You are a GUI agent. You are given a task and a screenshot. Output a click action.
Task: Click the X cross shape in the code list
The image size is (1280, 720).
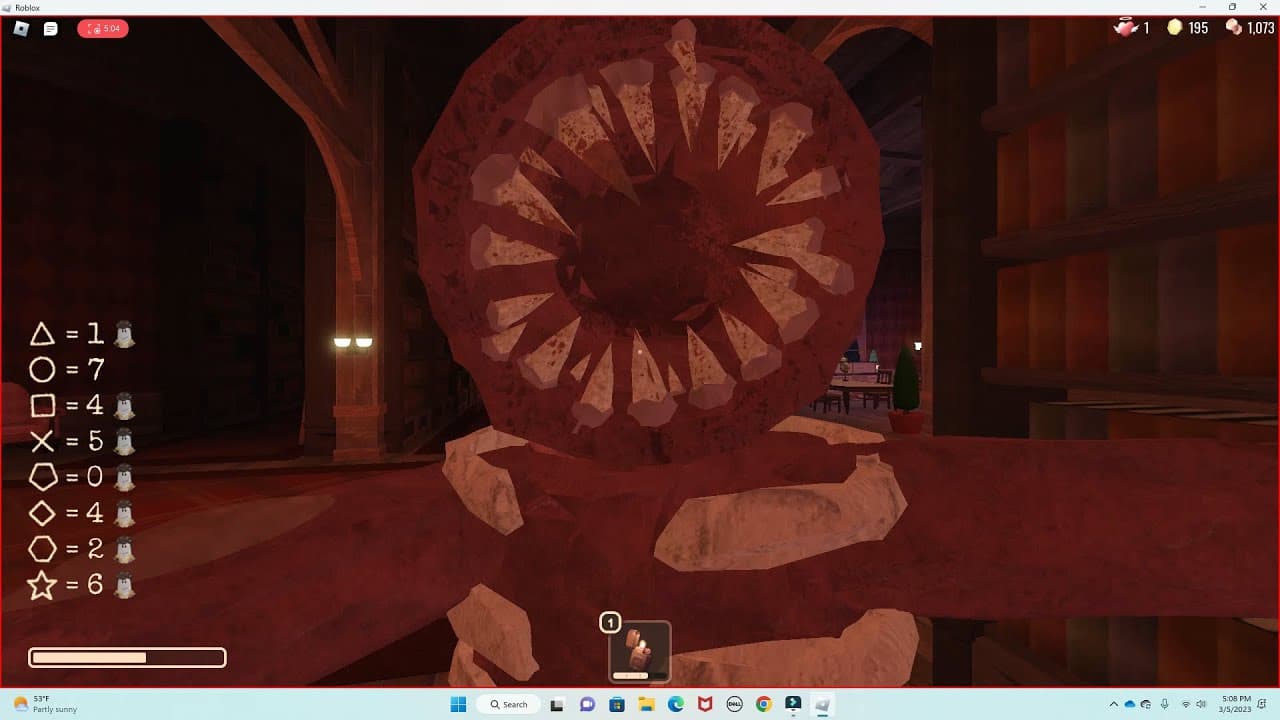(x=41, y=442)
